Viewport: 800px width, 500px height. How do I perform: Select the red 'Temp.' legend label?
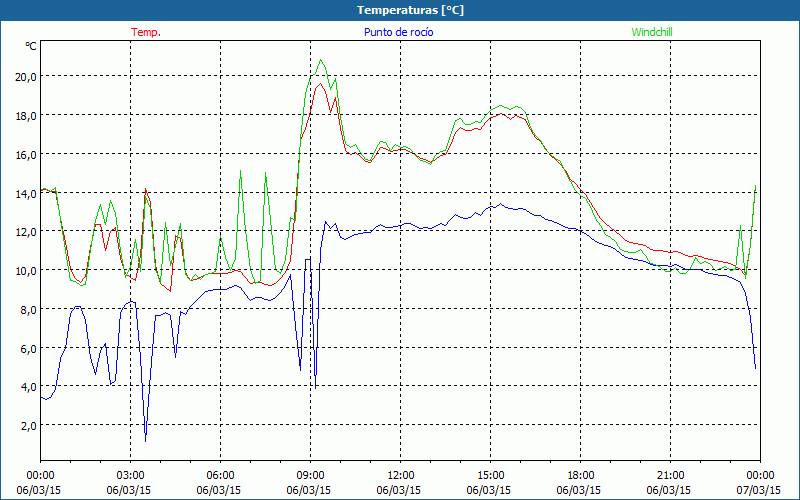146,32
